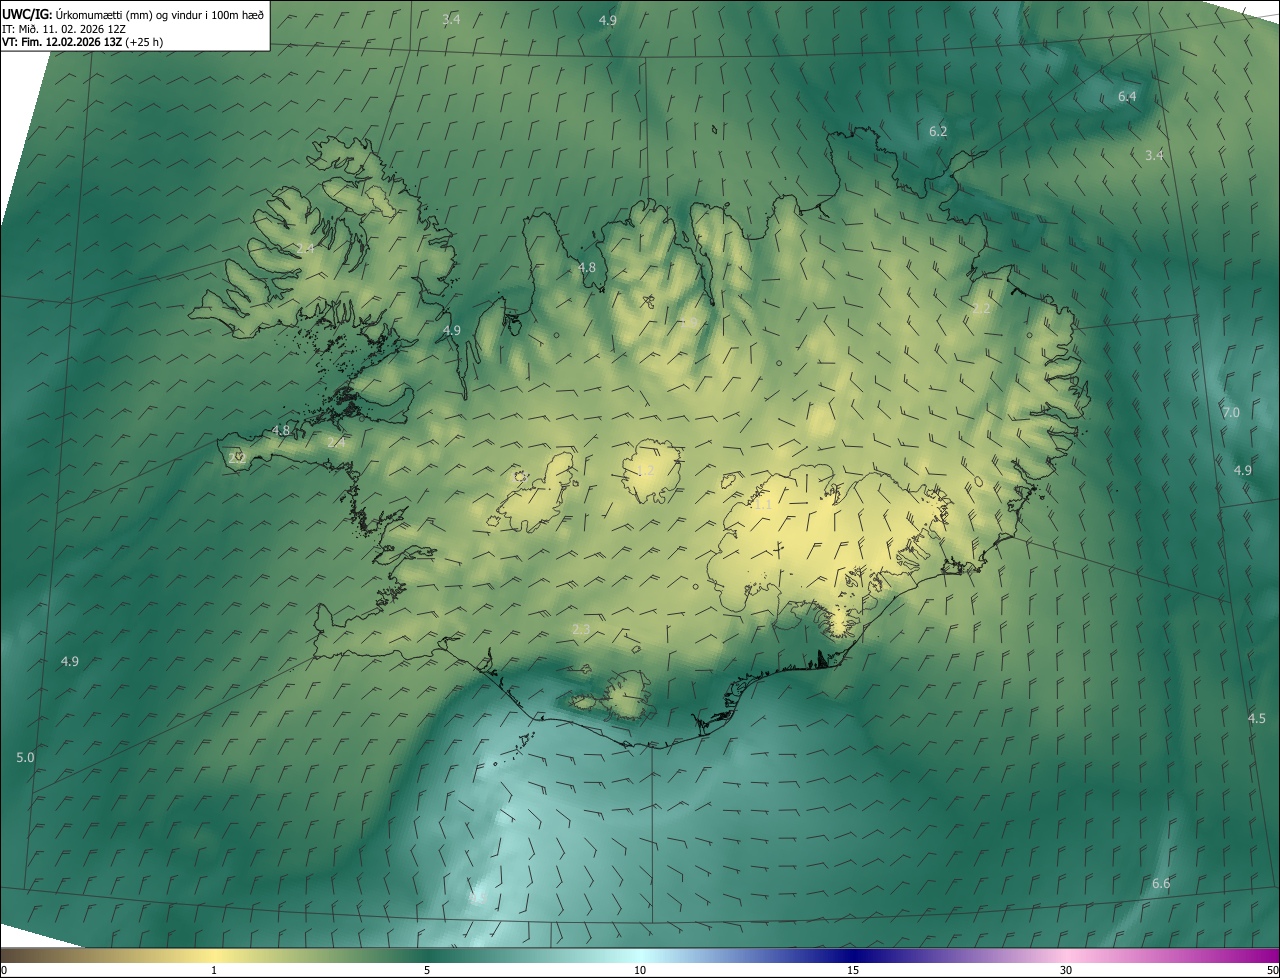Image resolution: width=1280 pixels, height=978 pixels.
Task: Select the 1.1 value on the large glacier
Action: click(x=762, y=505)
